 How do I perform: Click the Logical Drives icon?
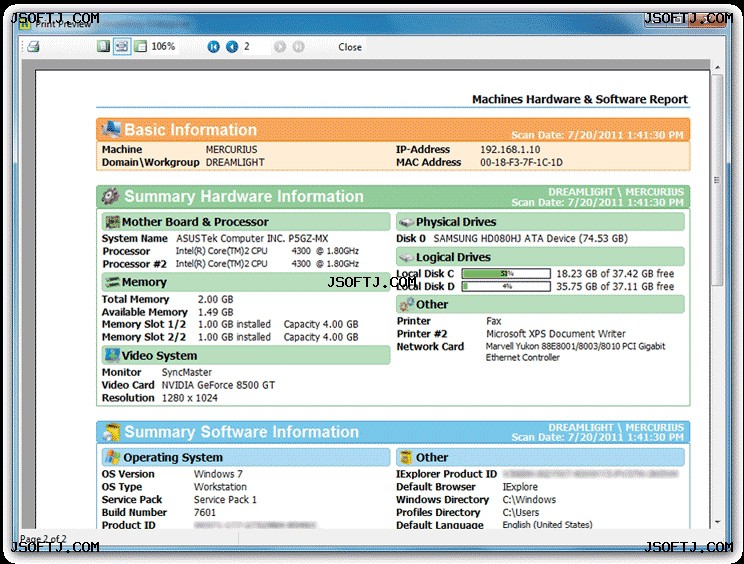click(406, 257)
